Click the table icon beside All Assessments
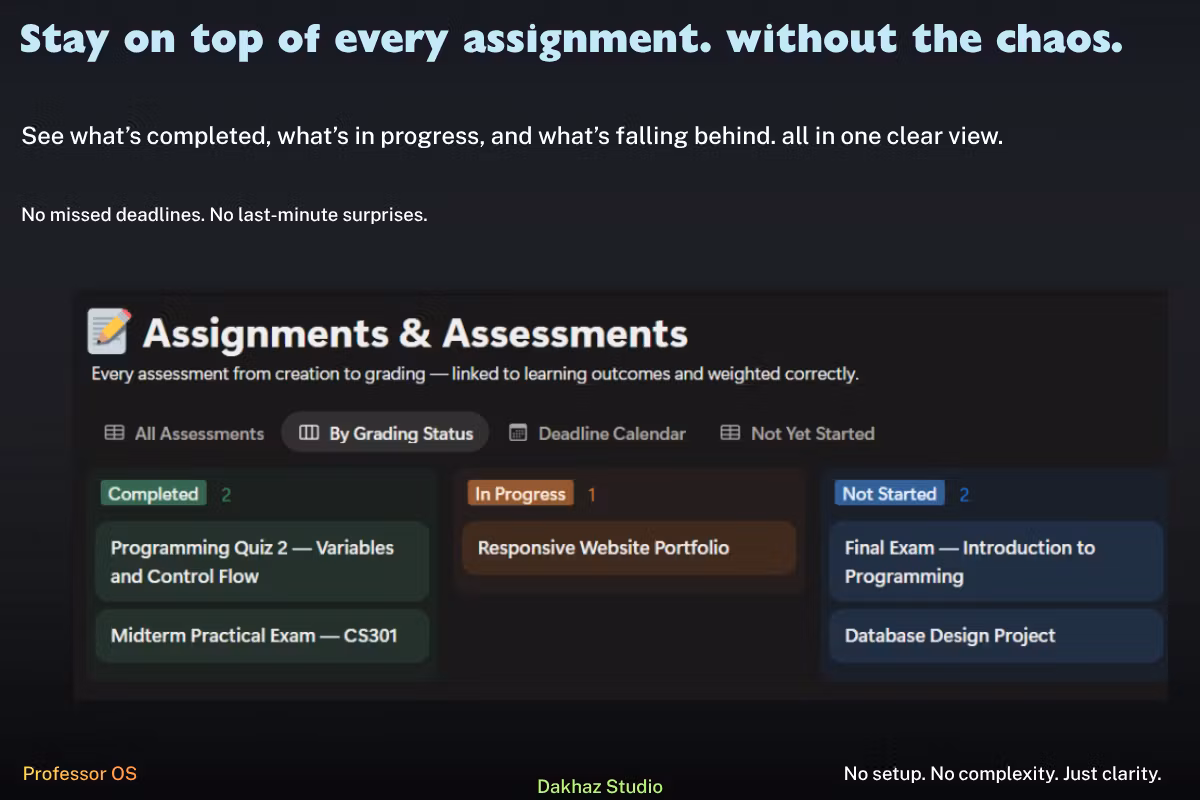 (x=115, y=433)
